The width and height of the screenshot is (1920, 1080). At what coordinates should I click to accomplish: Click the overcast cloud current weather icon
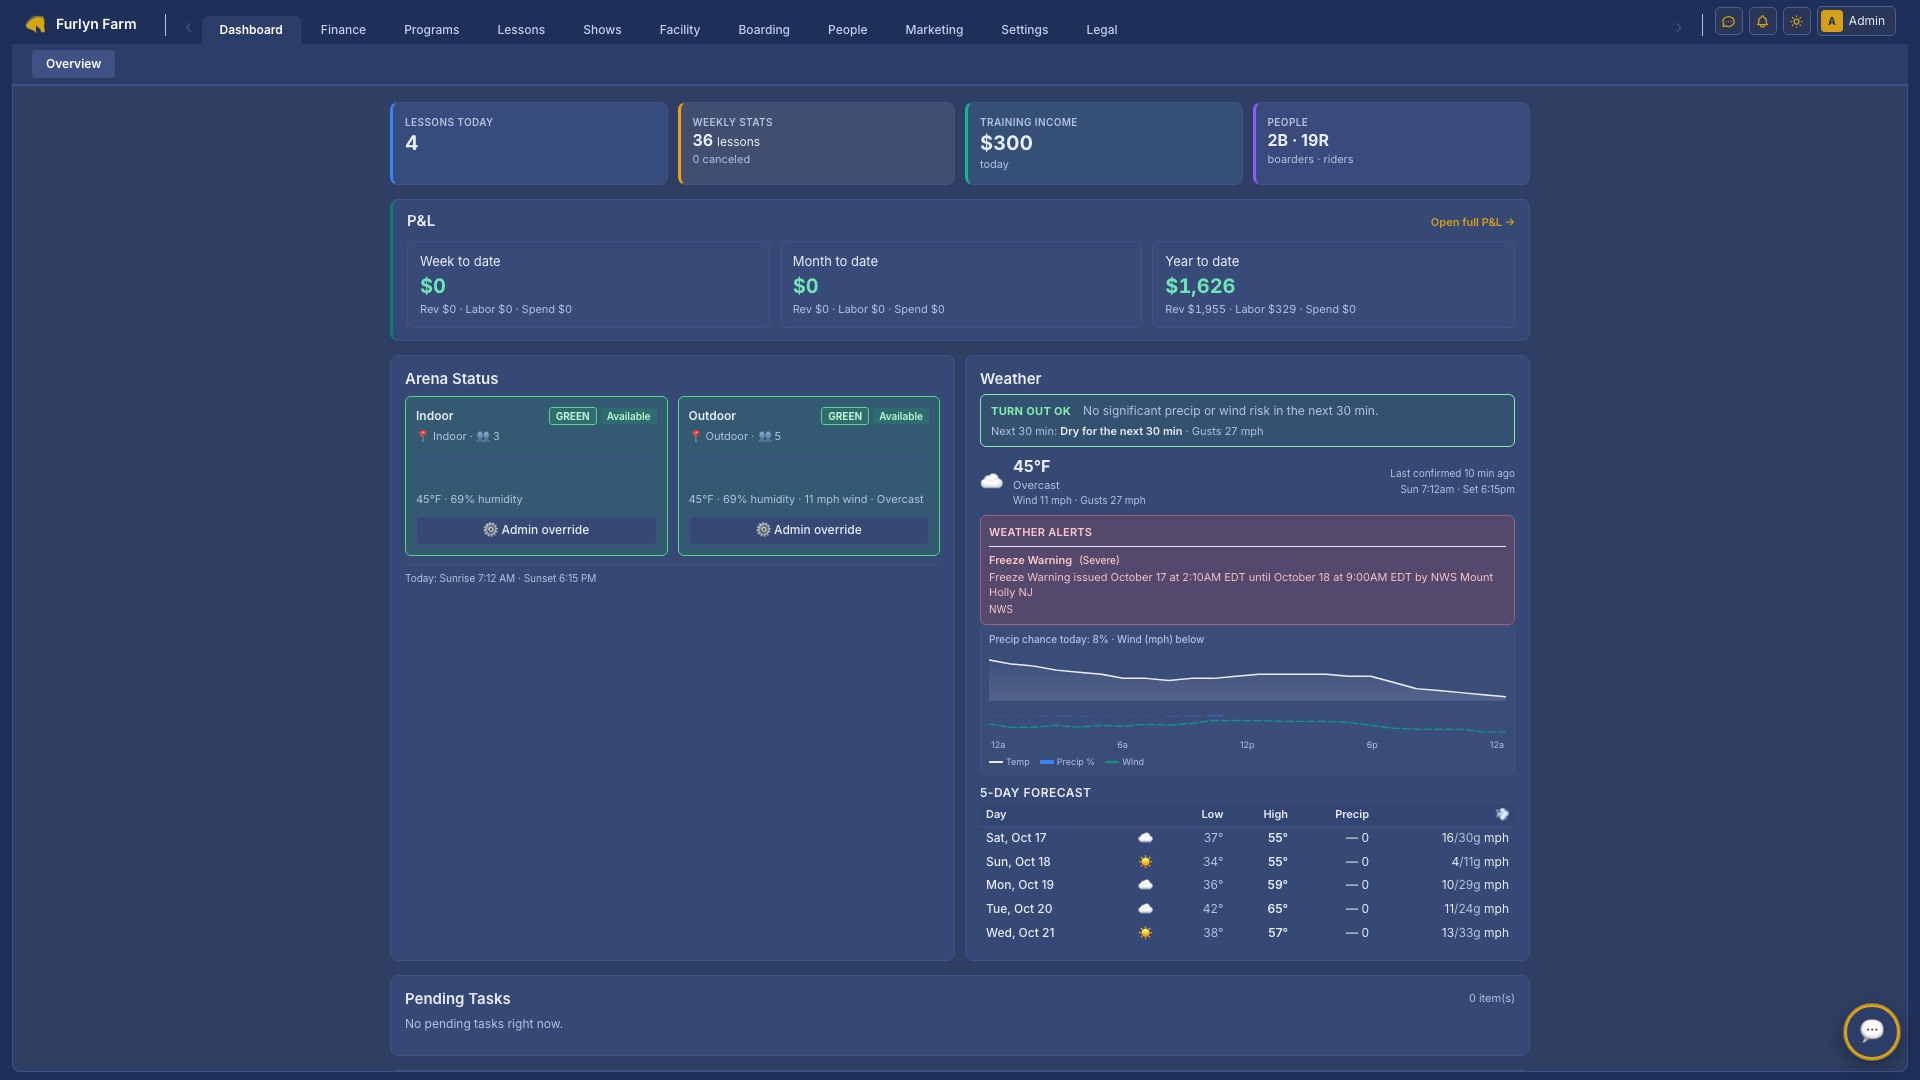coord(991,482)
